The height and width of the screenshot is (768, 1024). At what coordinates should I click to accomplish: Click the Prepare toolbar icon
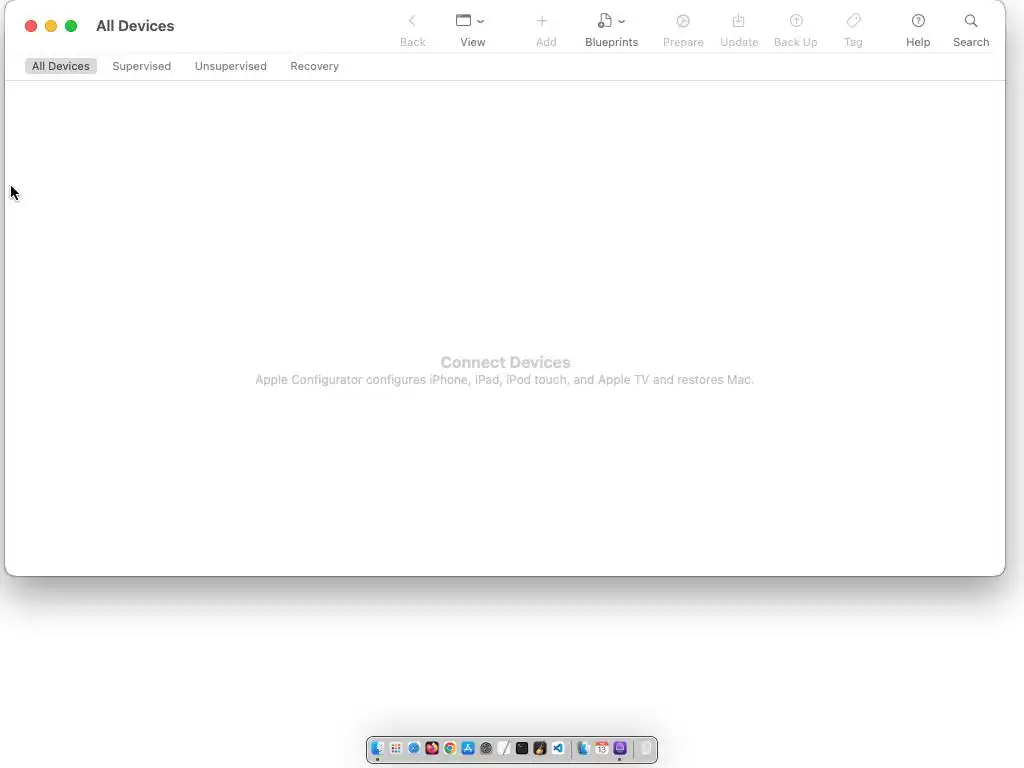(x=683, y=21)
